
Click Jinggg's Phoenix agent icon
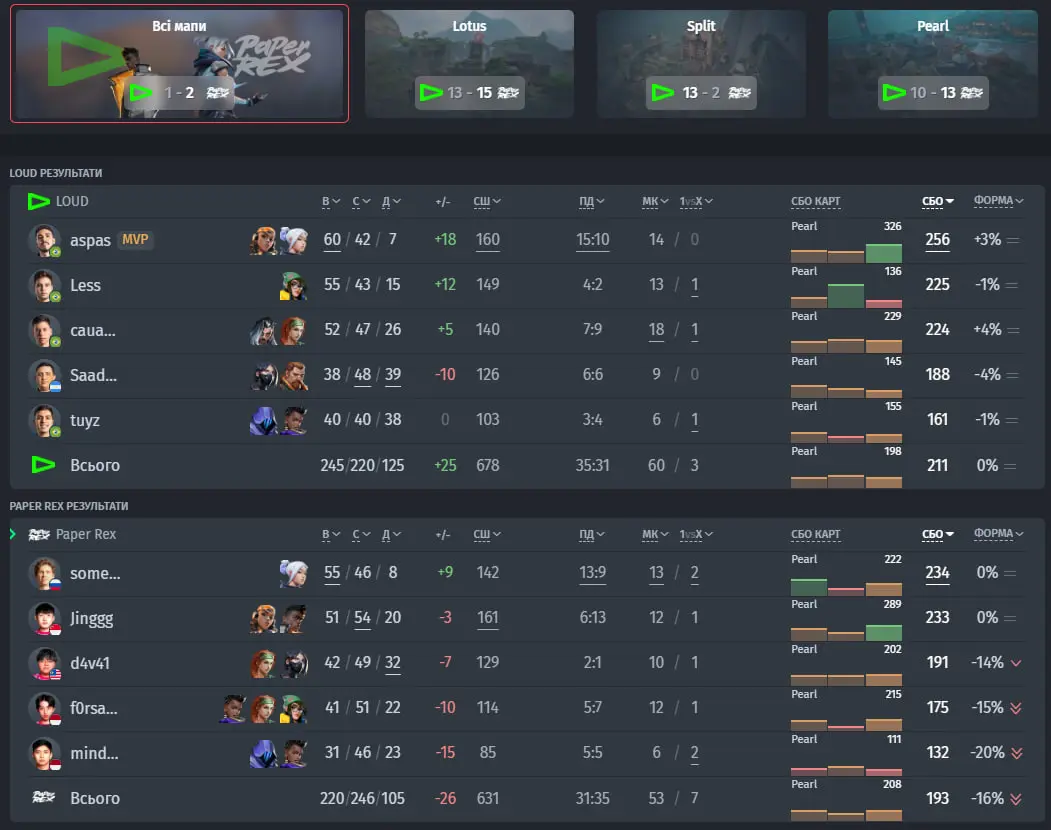[x=294, y=617]
